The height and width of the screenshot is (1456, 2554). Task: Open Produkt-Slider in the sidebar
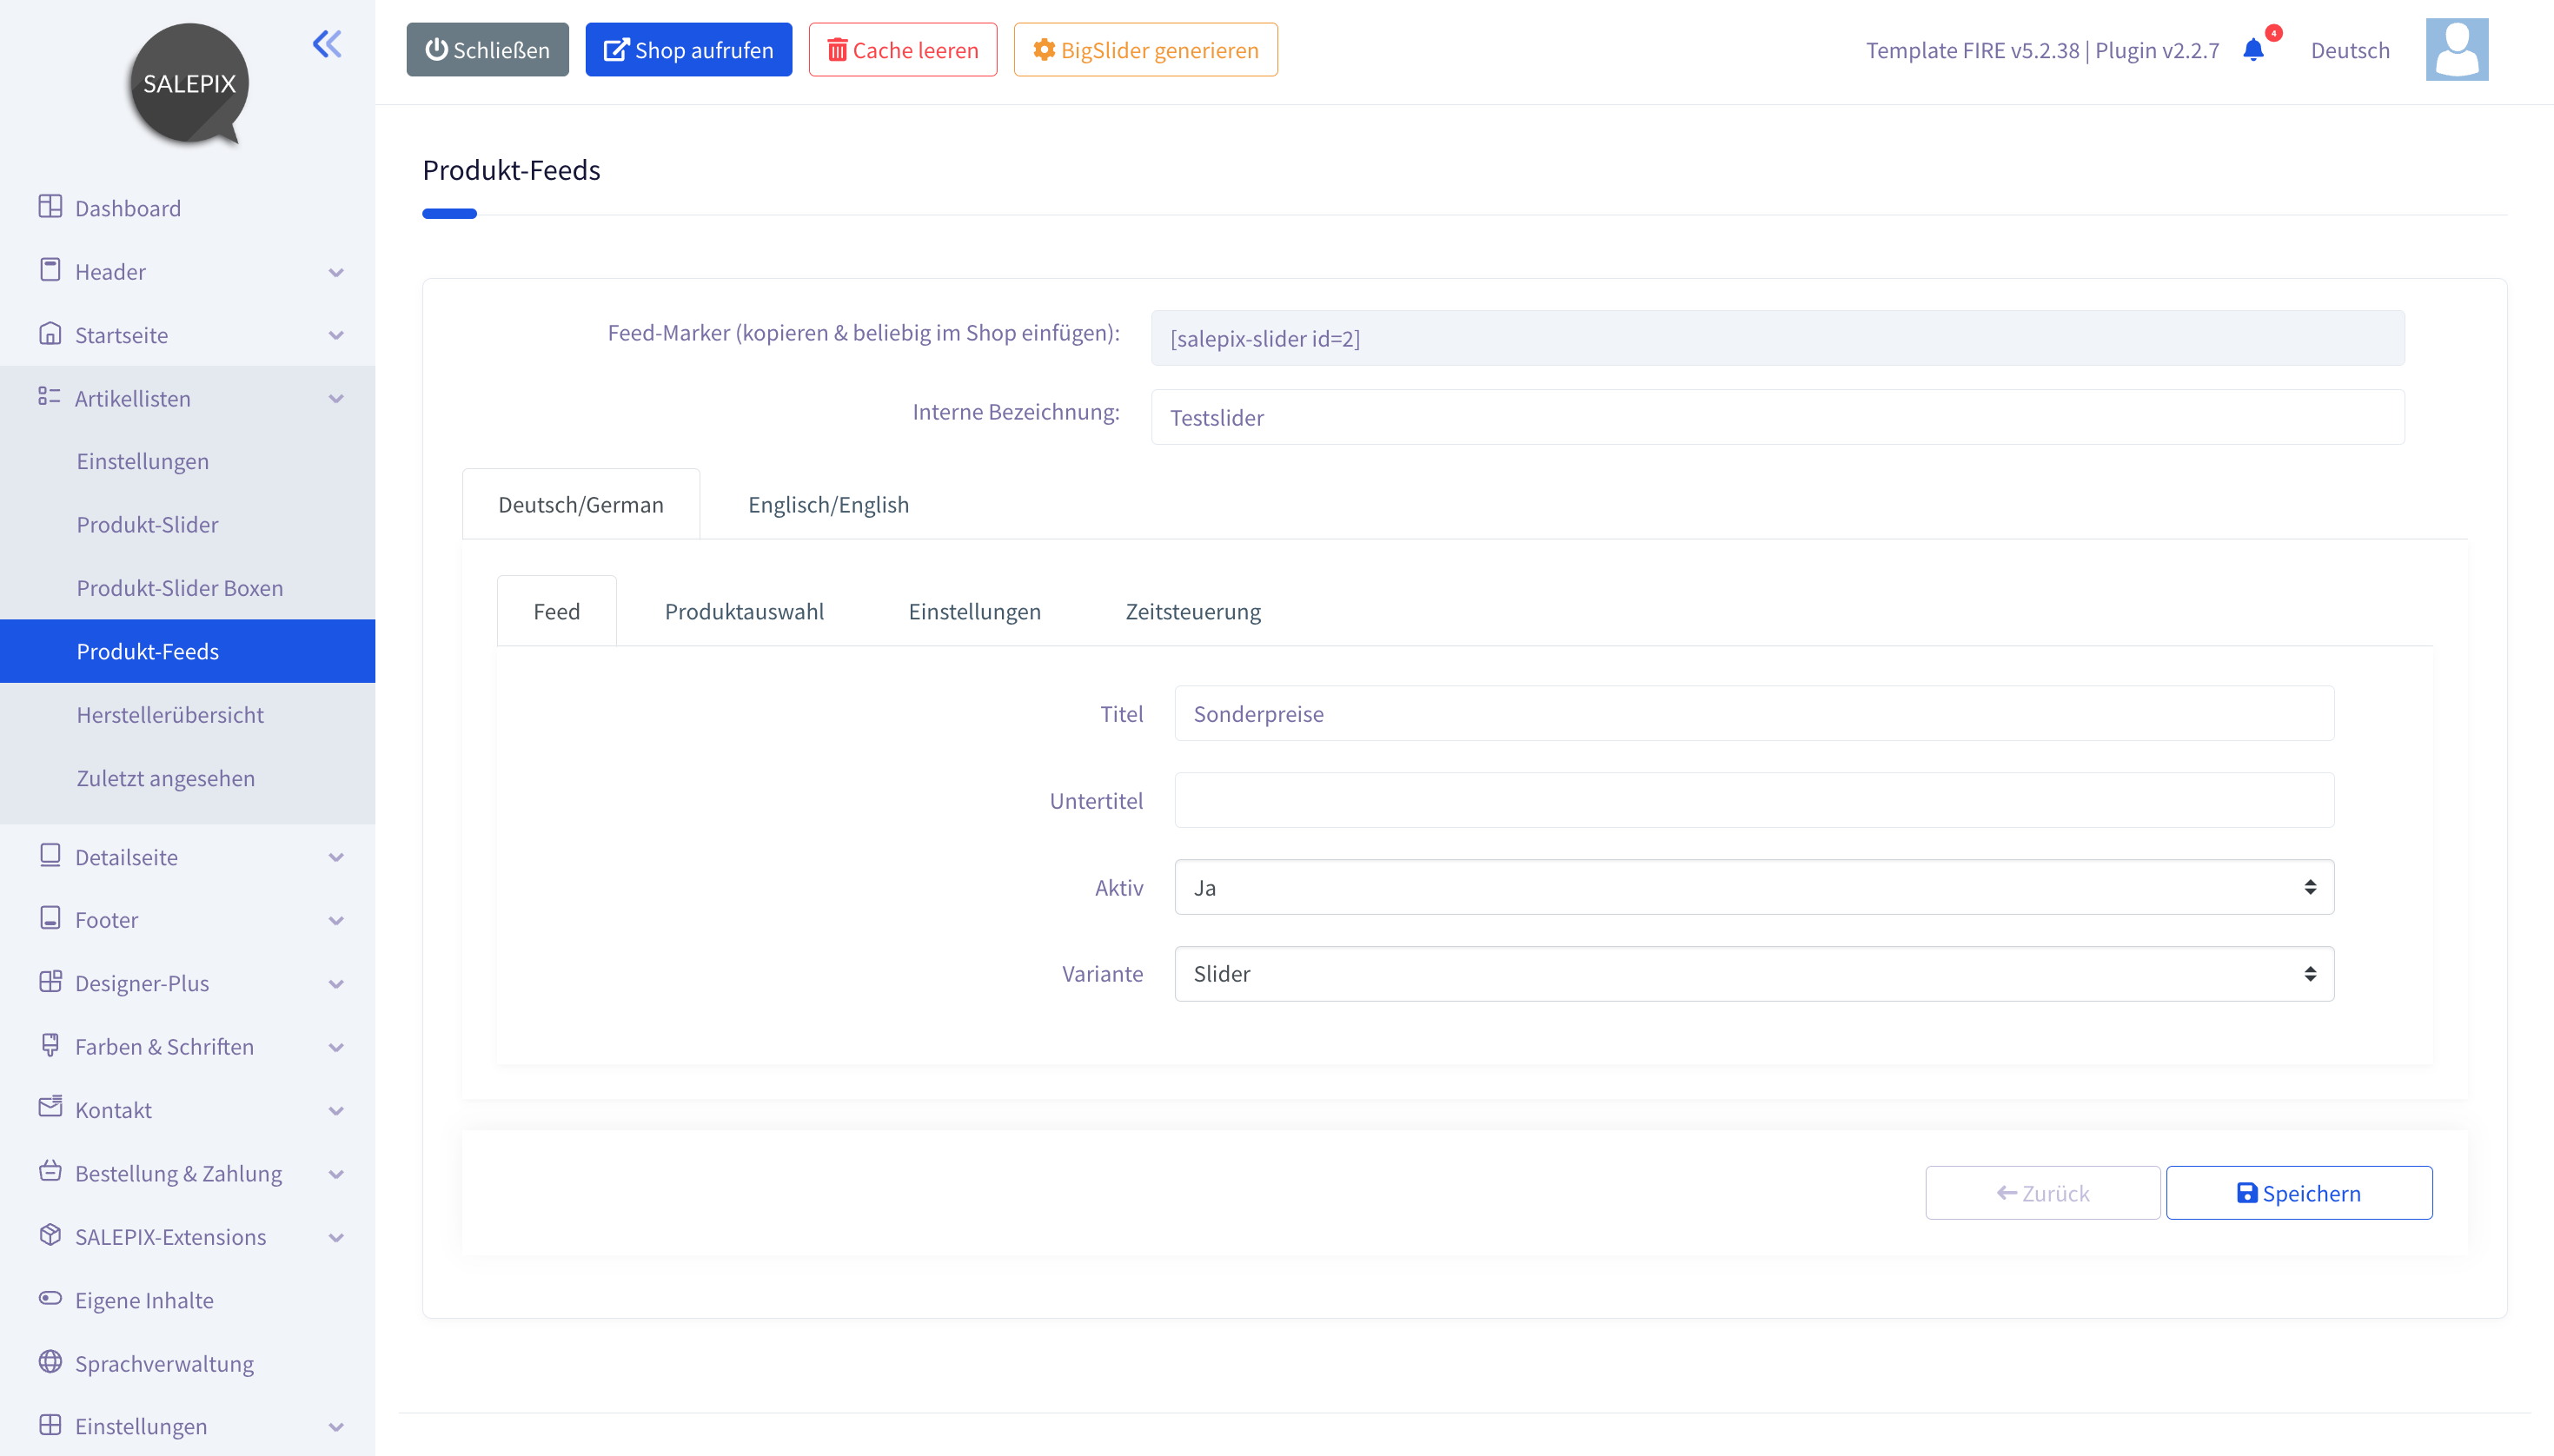(x=147, y=524)
